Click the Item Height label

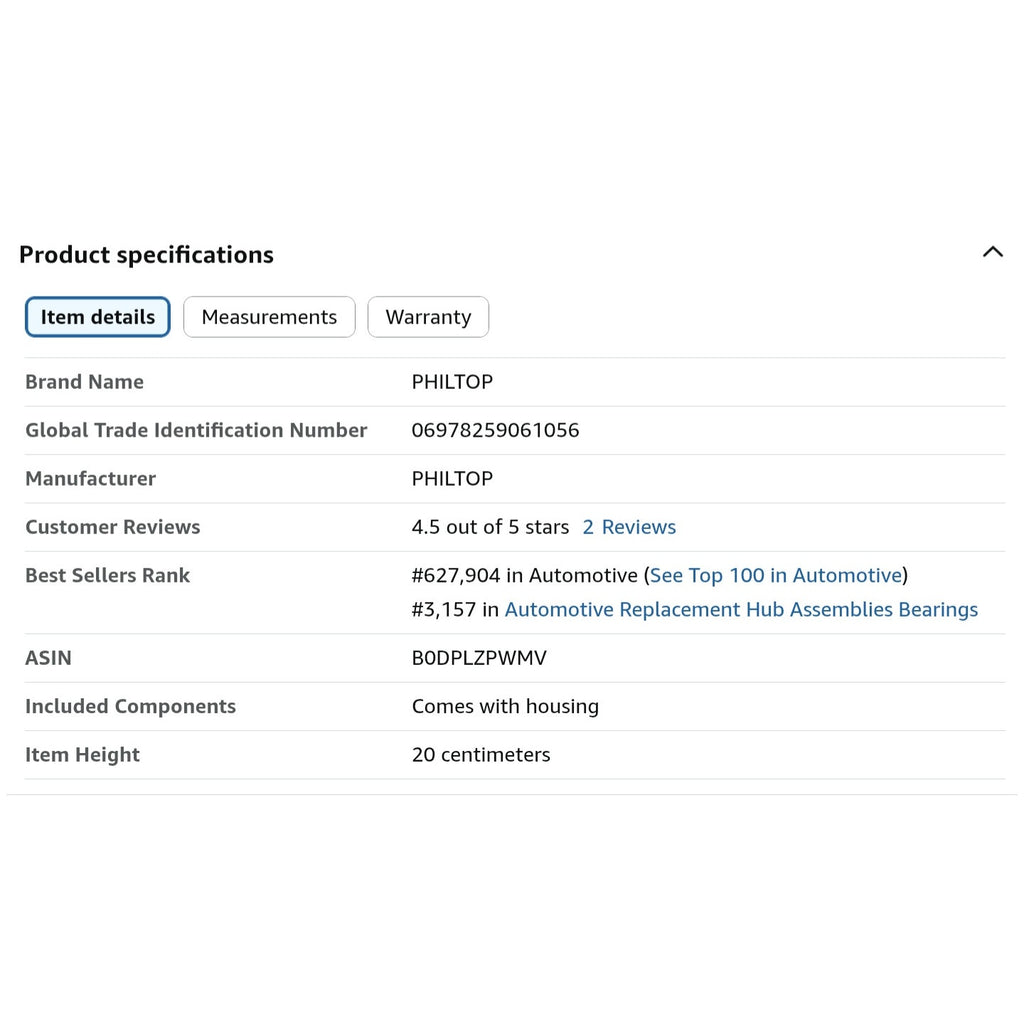[x=82, y=754]
